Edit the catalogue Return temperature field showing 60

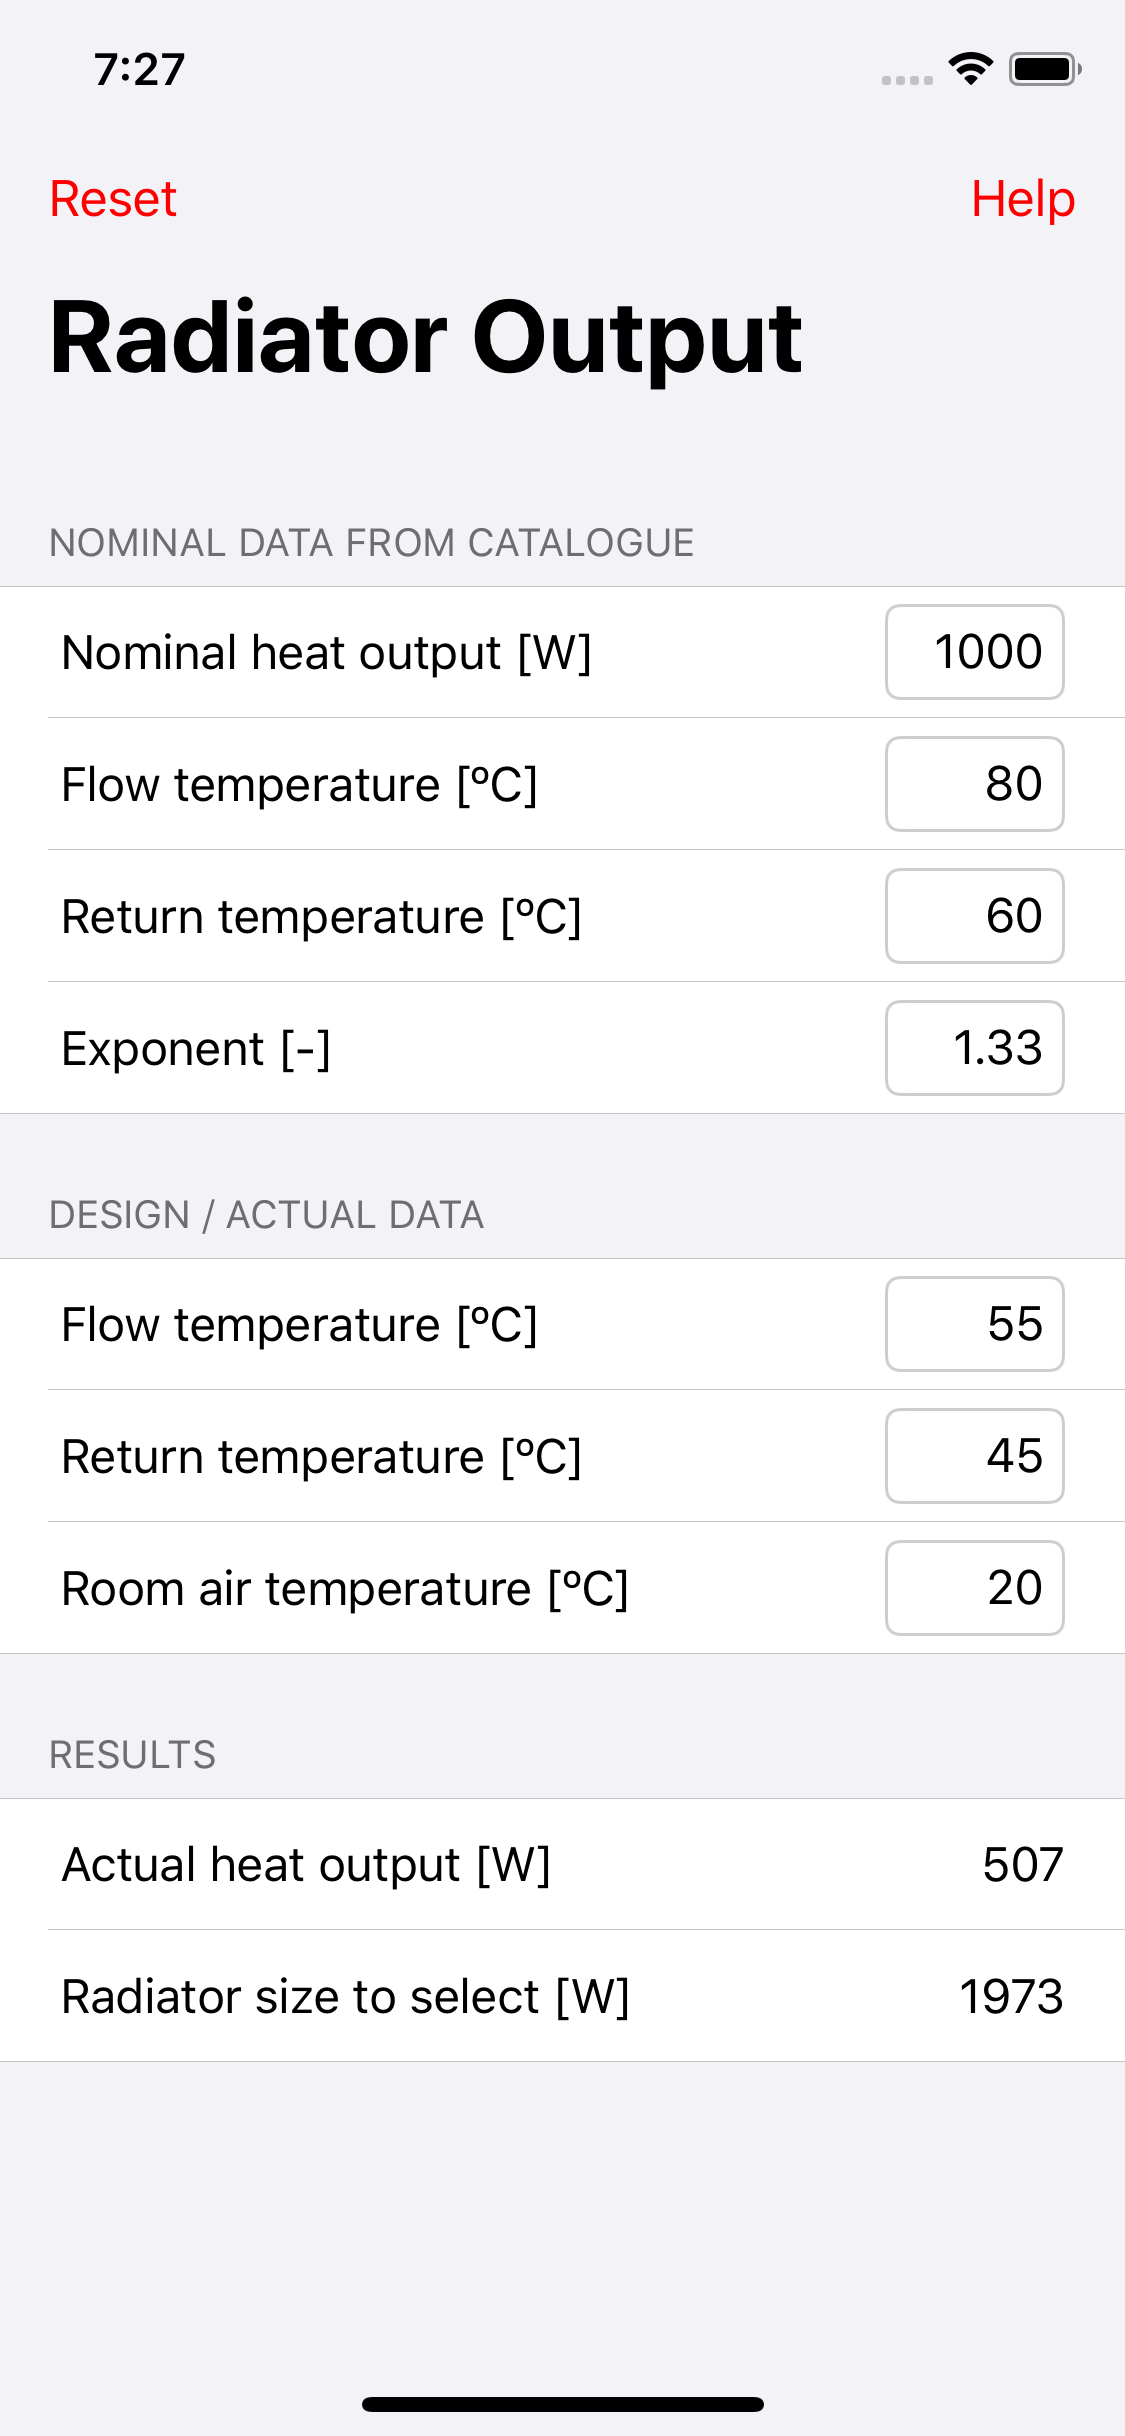pyautogui.click(x=974, y=916)
